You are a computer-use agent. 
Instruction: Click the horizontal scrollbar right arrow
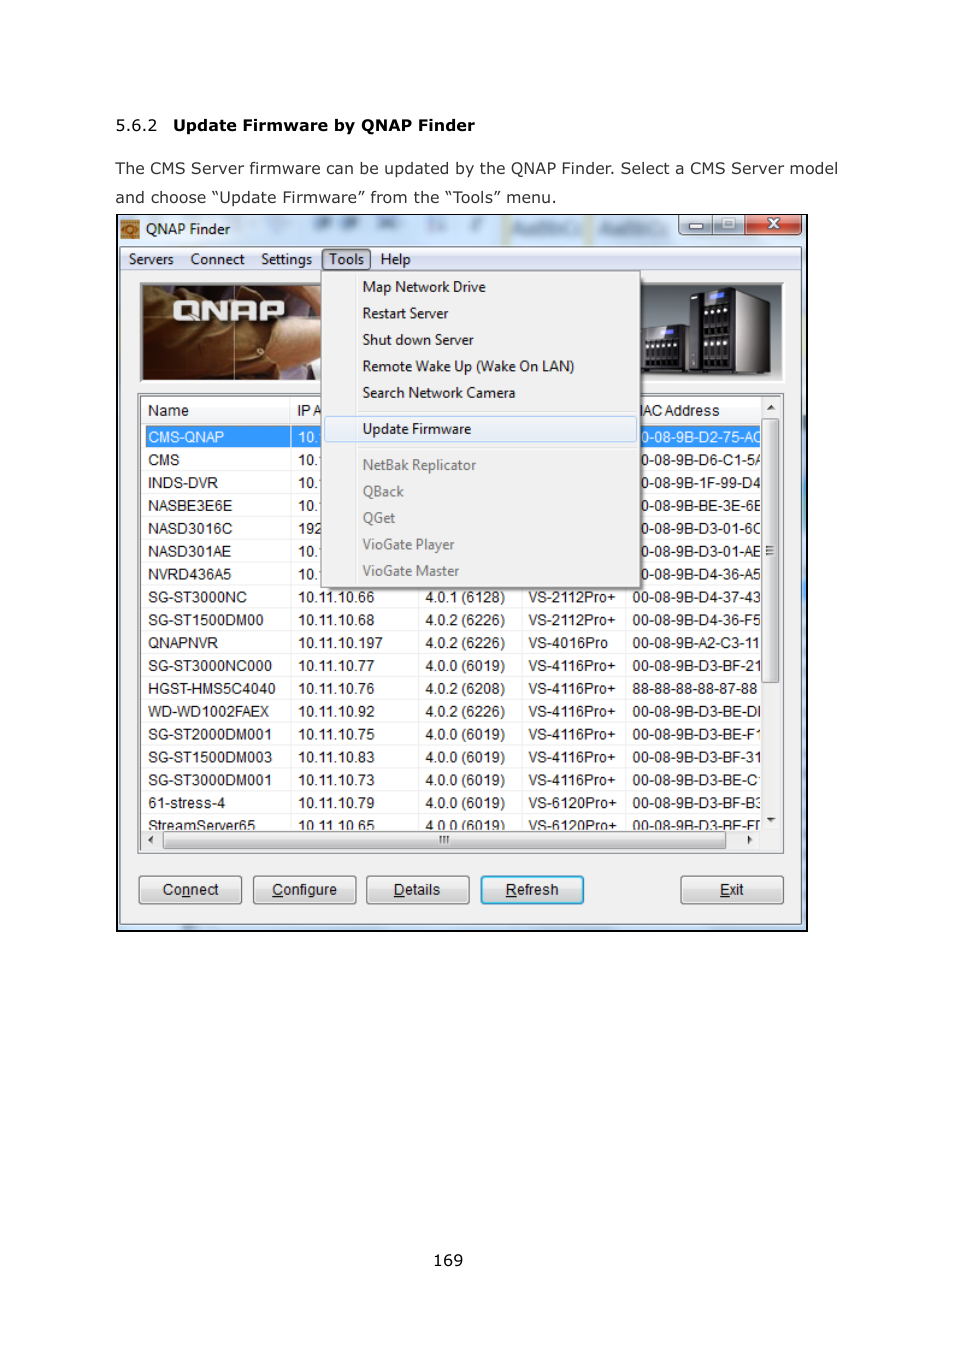coord(750,840)
